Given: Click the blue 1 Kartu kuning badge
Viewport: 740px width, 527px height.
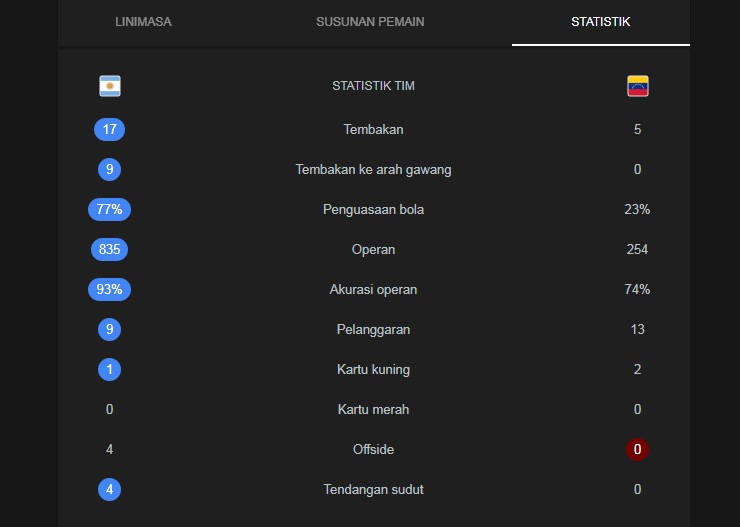Looking at the screenshot, I should click(109, 369).
